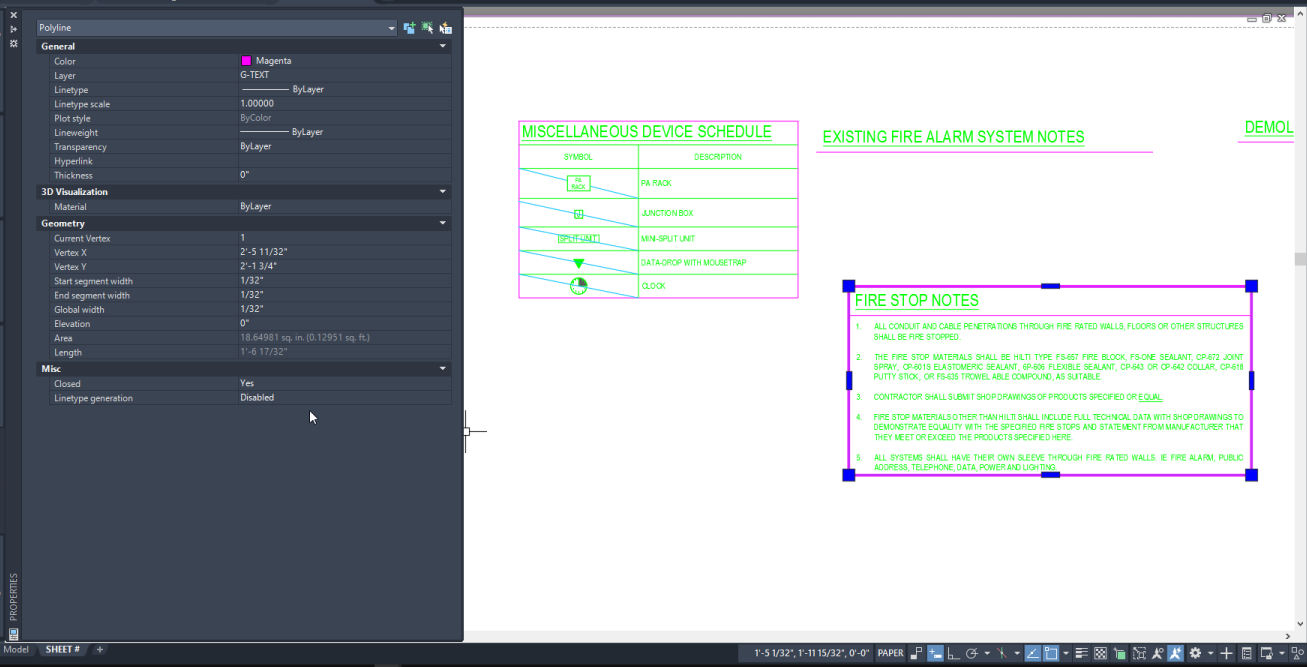
Task: Switch PAPER mode back to model space
Action: coord(890,653)
